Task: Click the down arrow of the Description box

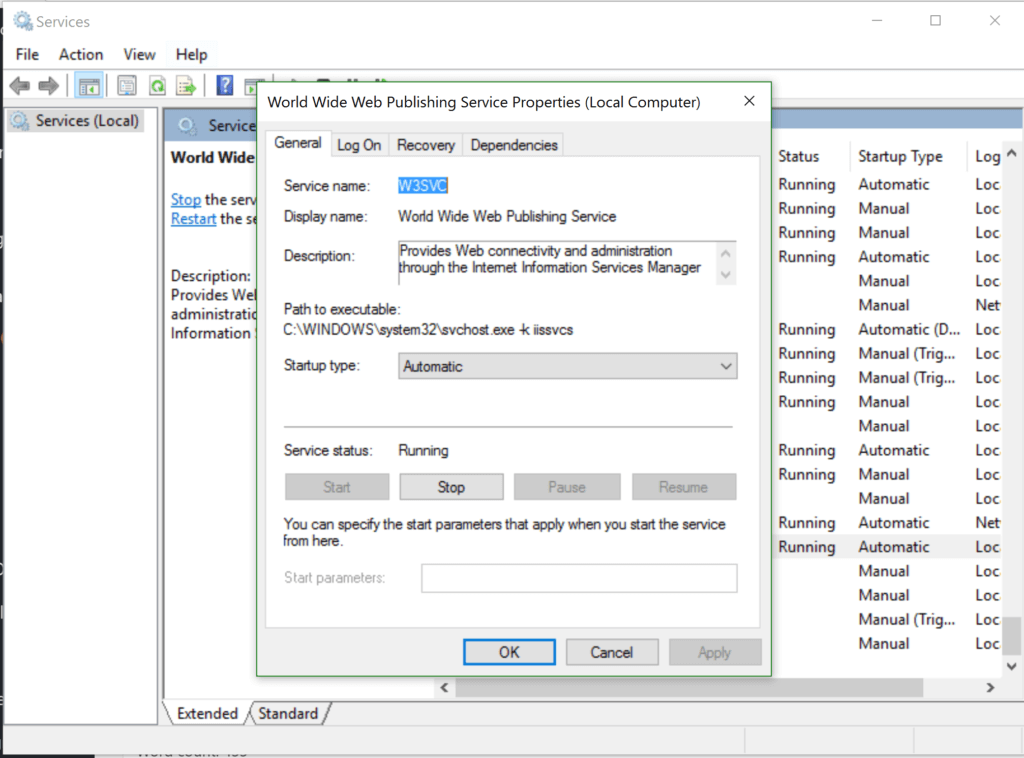Action: [x=726, y=275]
